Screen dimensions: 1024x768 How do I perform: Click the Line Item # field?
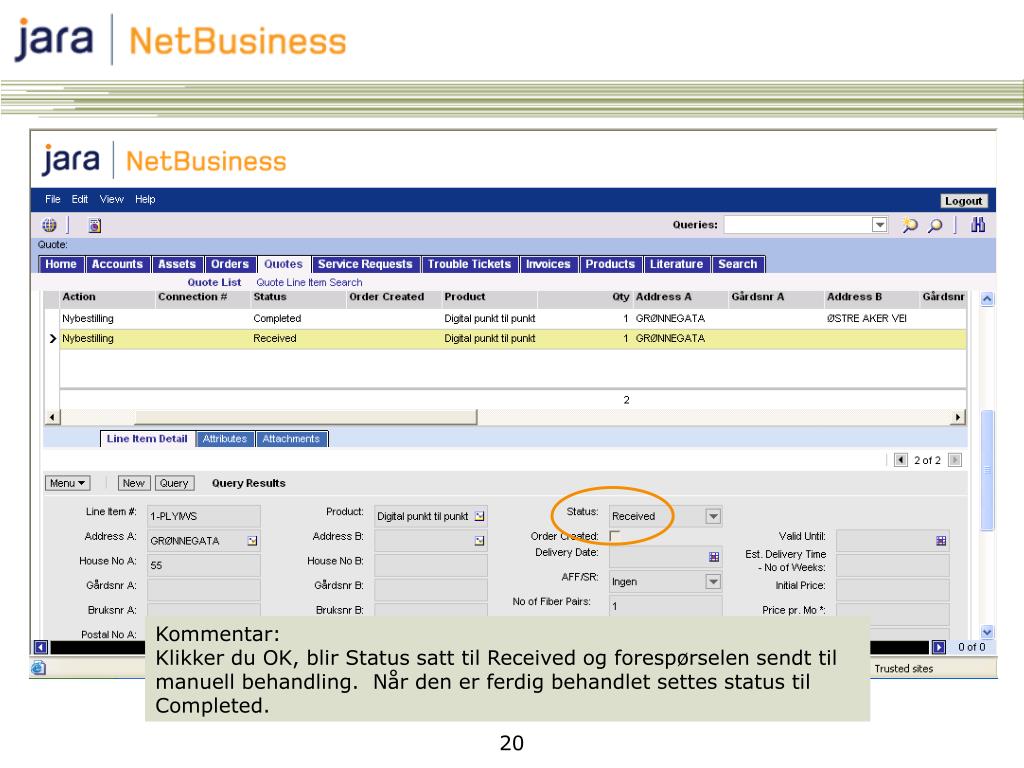(204, 516)
